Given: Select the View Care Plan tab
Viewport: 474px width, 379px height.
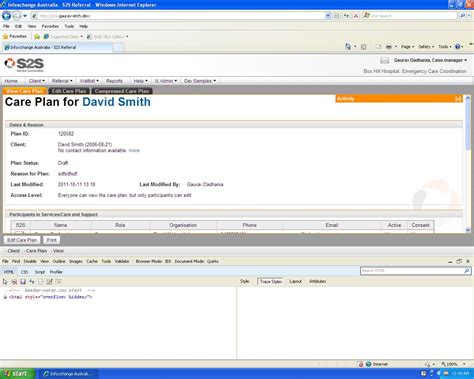Looking at the screenshot, I should point(25,91).
